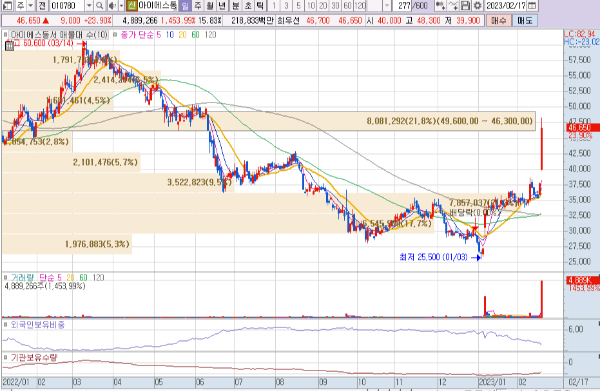This screenshot has height=391, width=600.
Task: Click the stock name 아이에스동
Action: 157,5
